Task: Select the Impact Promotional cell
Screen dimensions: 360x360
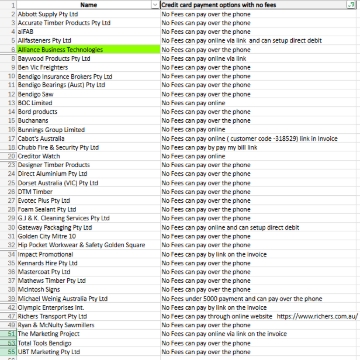Action: click(x=88, y=254)
